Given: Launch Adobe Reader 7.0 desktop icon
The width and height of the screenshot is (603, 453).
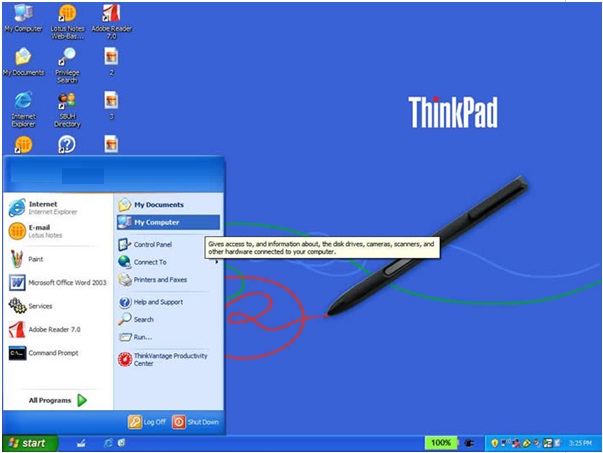Looking at the screenshot, I should pyautogui.click(x=111, y=16).
